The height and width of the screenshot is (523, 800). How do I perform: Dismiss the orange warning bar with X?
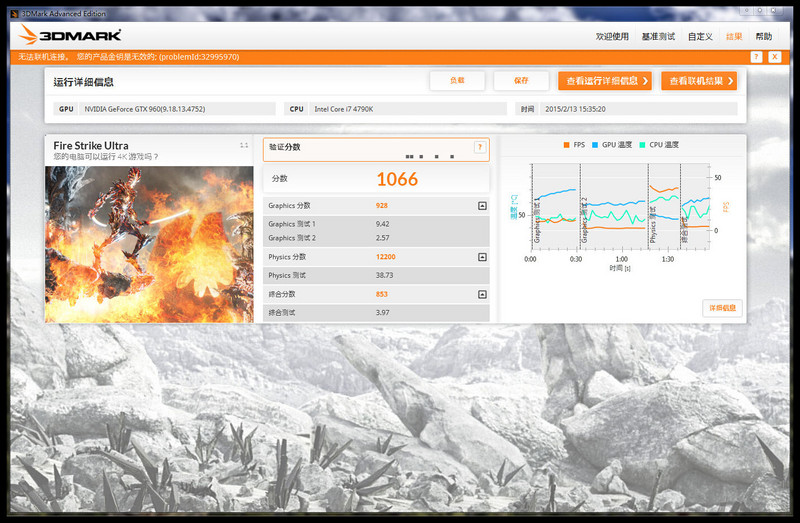point(774,57)
